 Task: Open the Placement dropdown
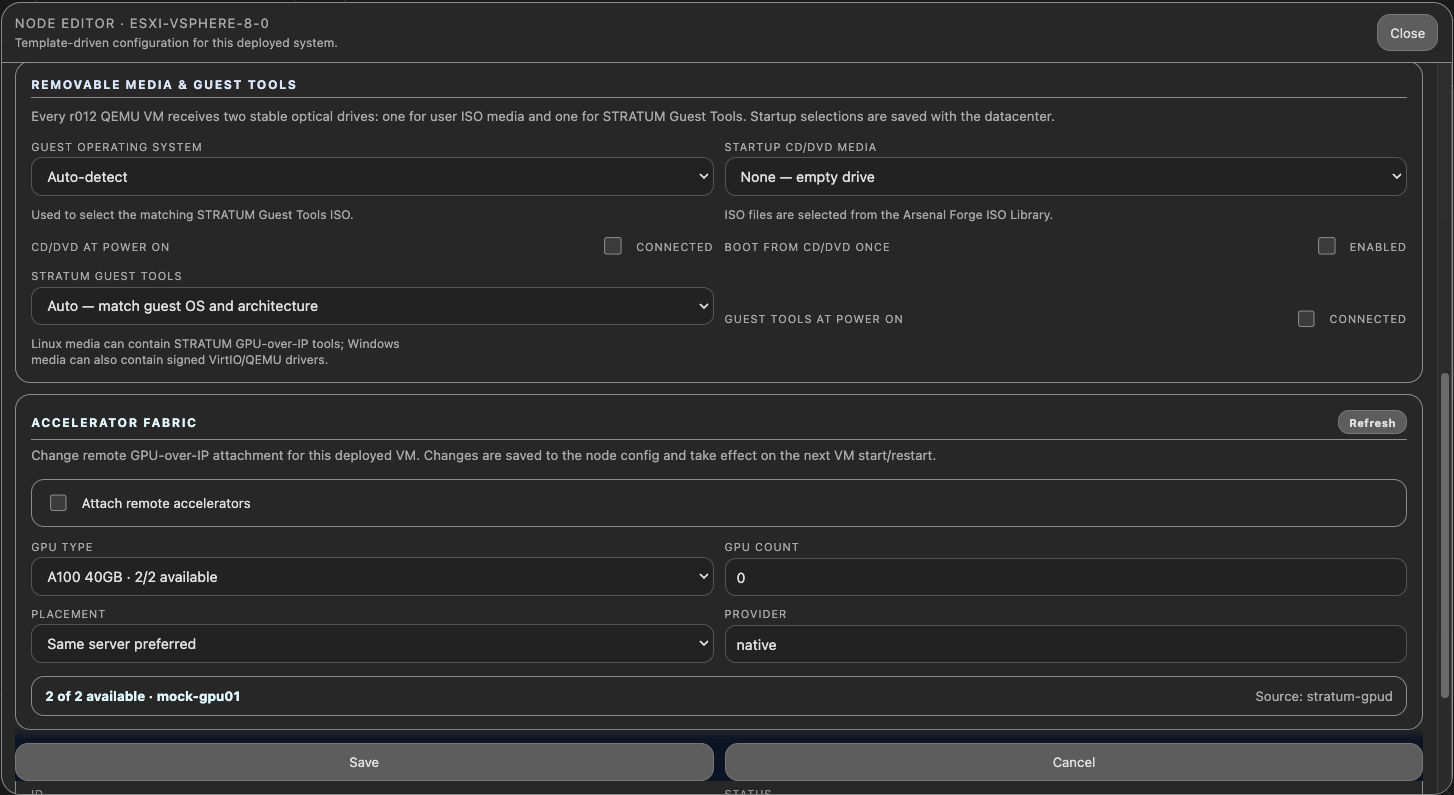point(372,644)
